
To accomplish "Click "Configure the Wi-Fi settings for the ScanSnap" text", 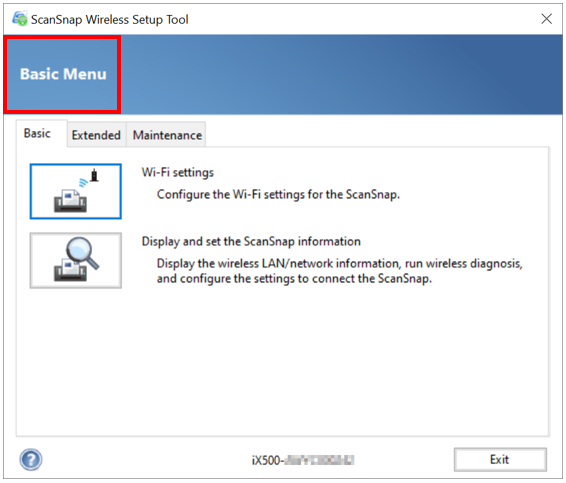I will (x=278, y=195).
